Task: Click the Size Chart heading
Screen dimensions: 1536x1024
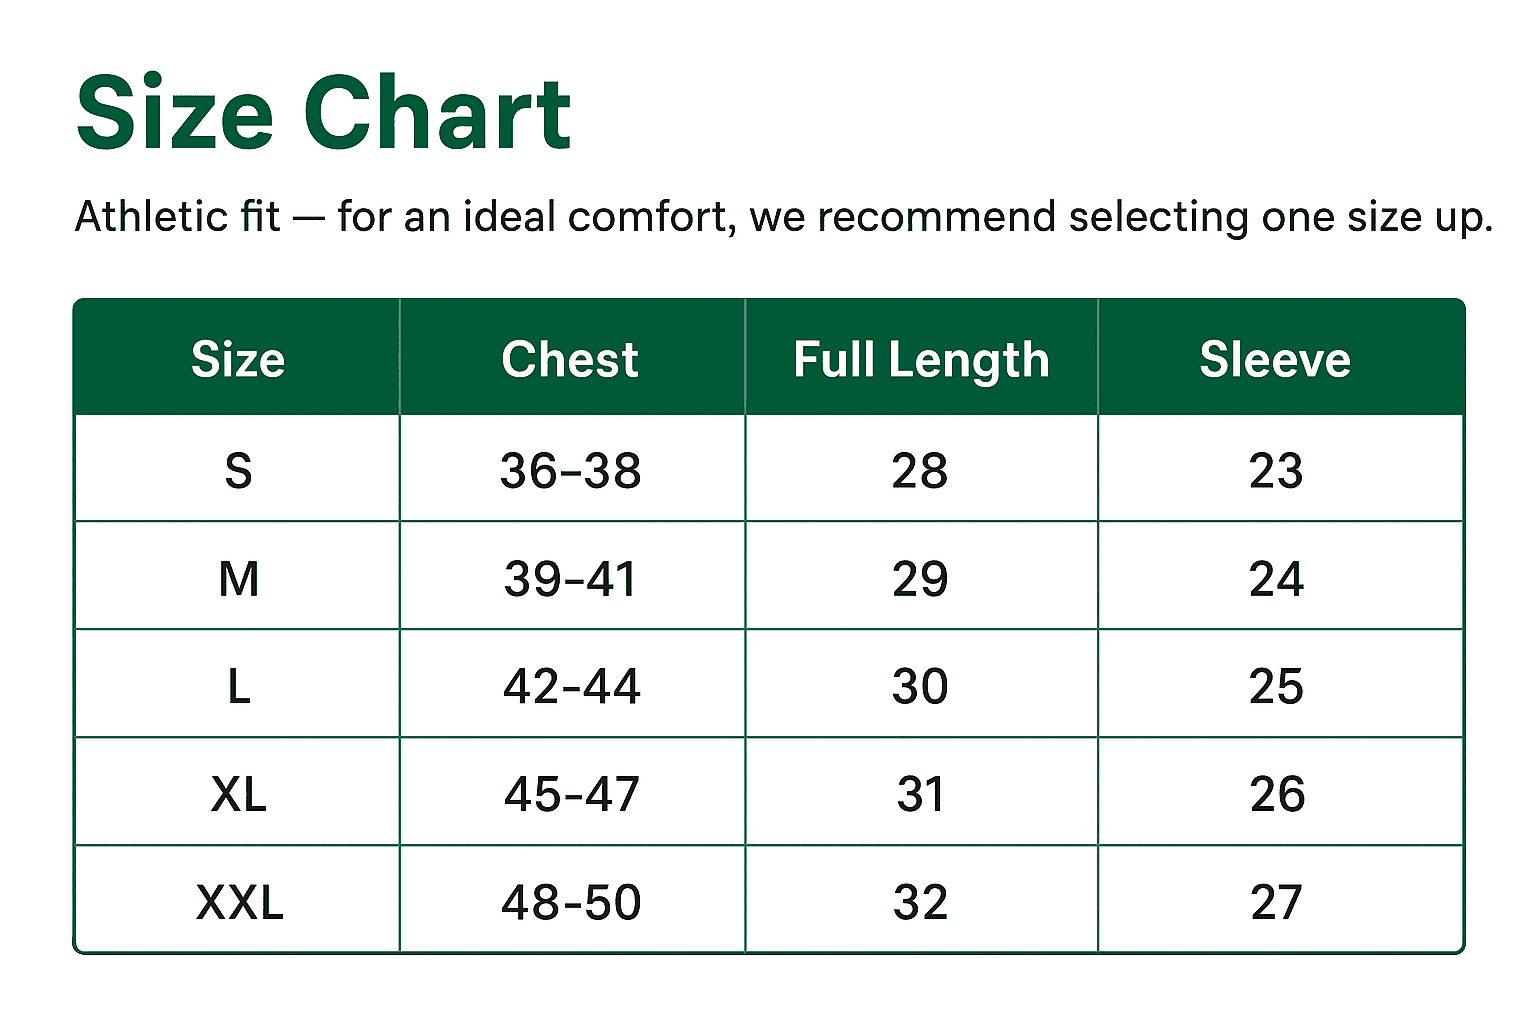Action: pos(323,114)
